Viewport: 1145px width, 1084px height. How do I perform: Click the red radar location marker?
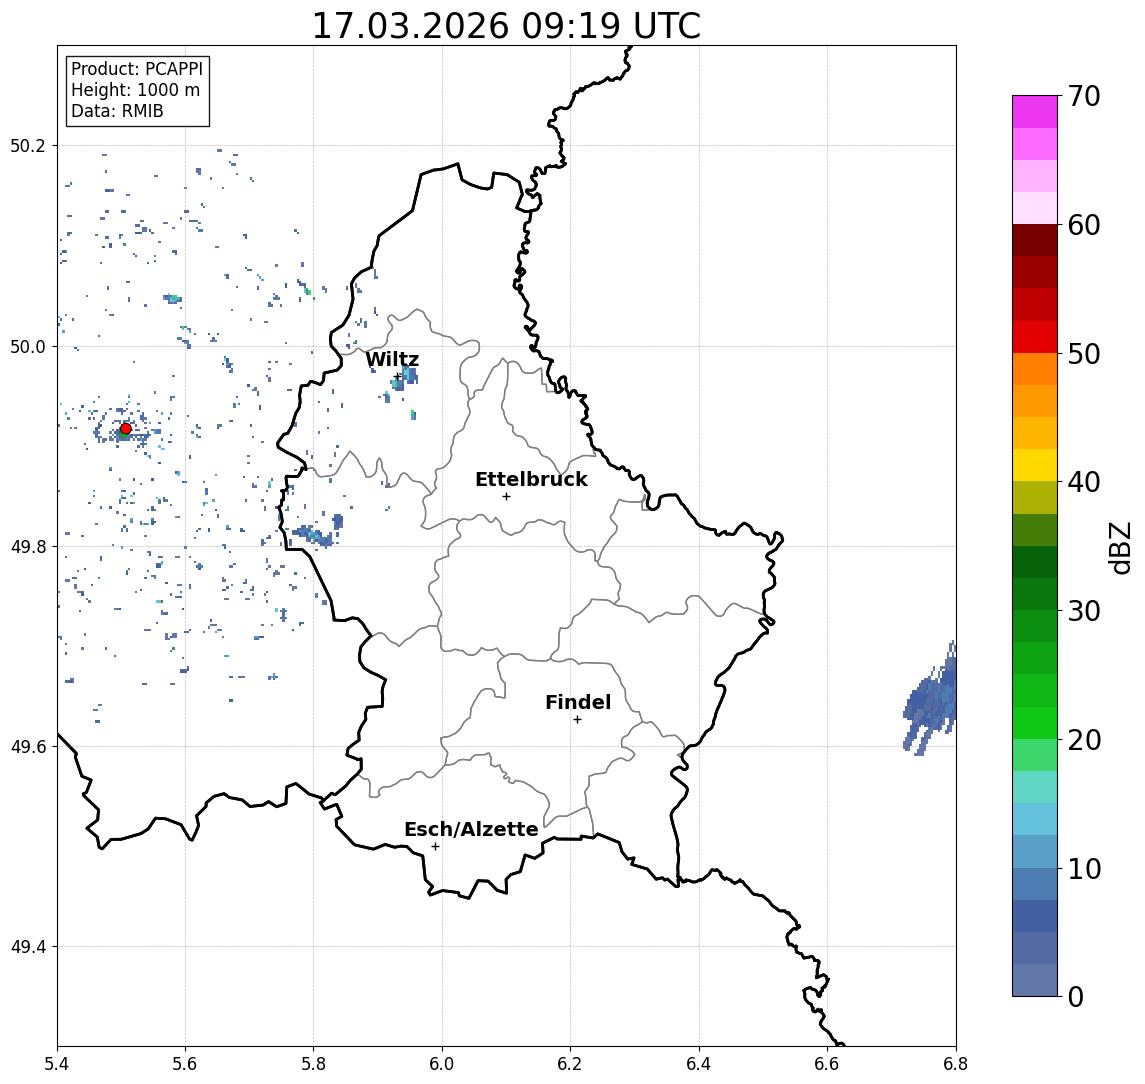tap(126, 429)
